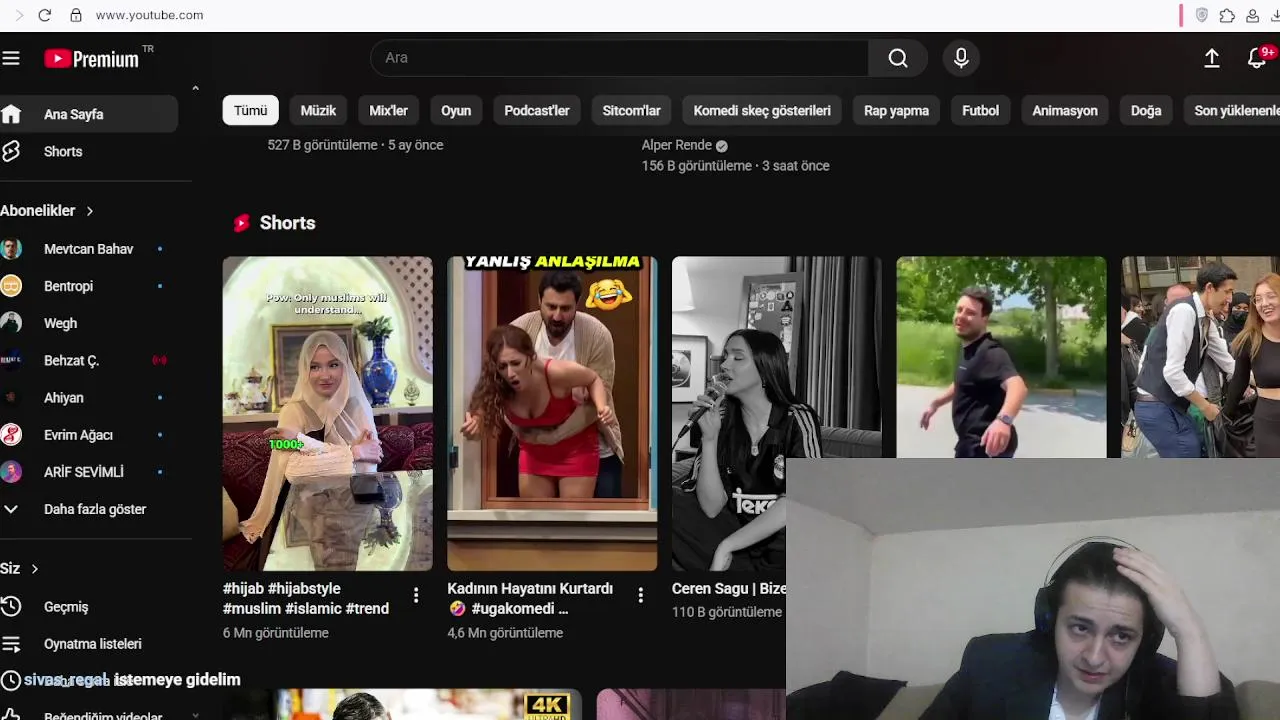
Task: Open Bentropi channel avatar
Action: tap(11, 286)
